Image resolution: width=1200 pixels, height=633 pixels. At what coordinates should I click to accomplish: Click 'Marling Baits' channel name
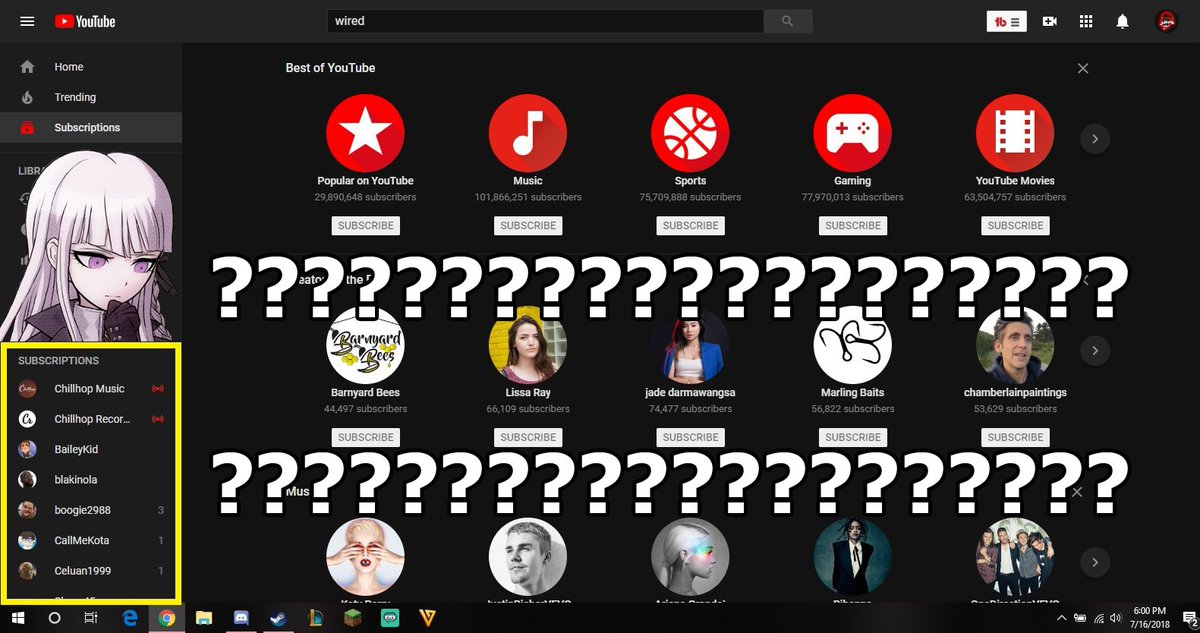pos(852,393)
